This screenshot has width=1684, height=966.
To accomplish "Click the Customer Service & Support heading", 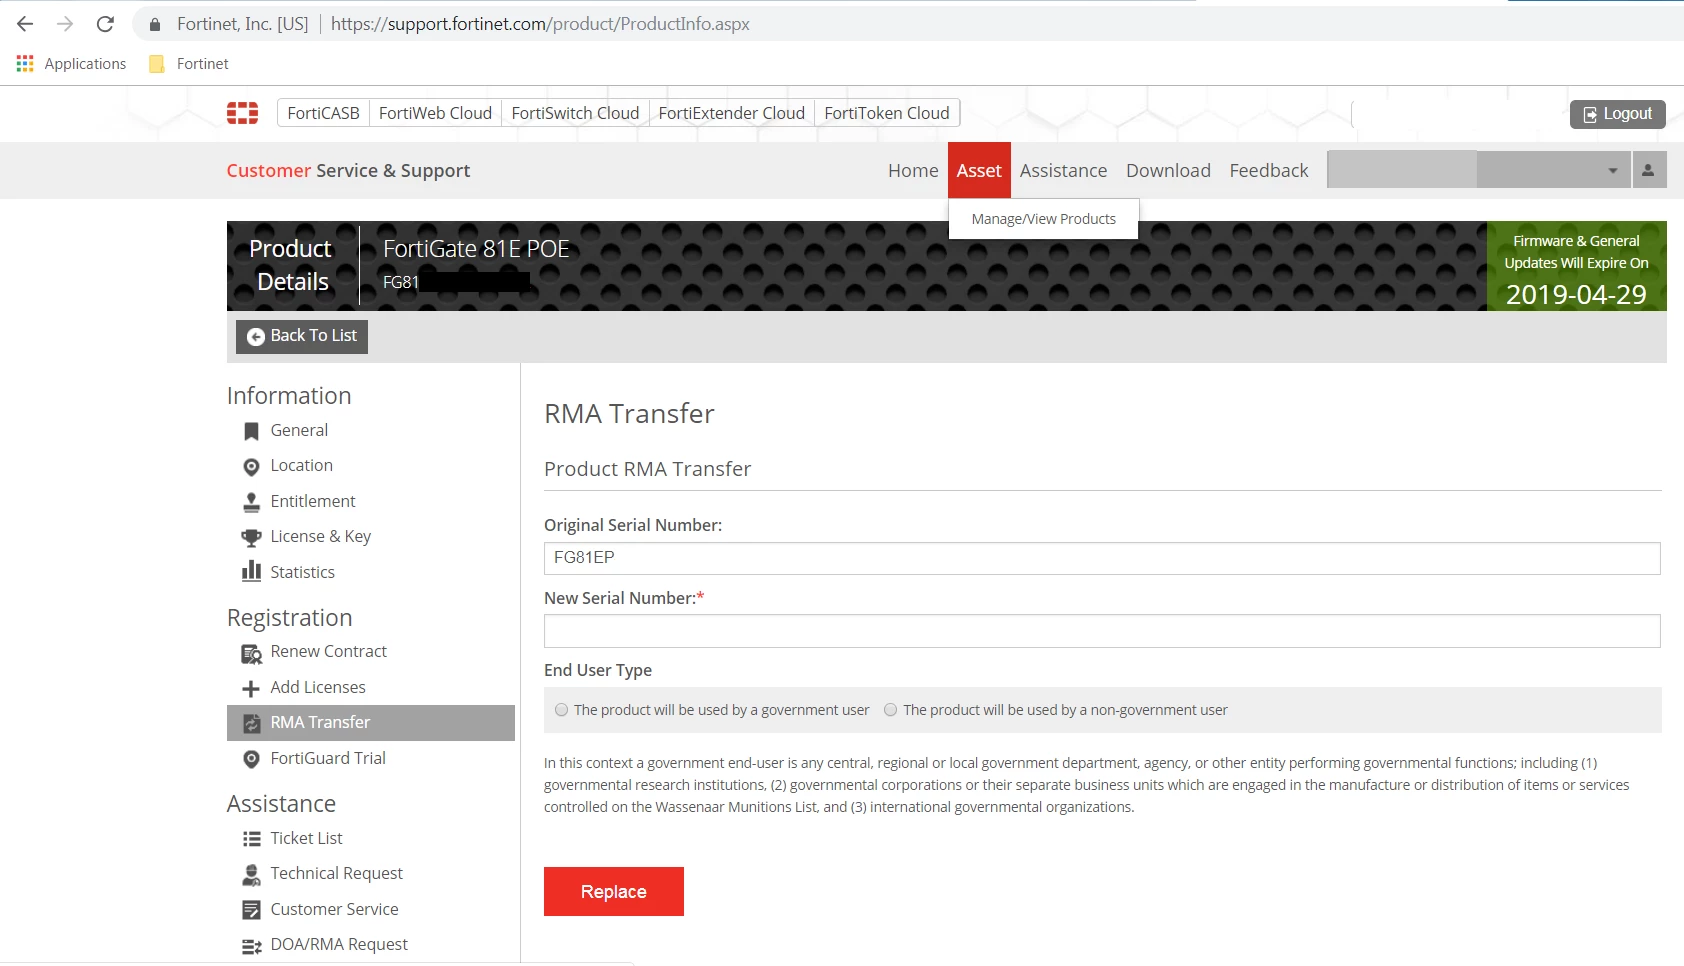I will click(x=348, y=171).
